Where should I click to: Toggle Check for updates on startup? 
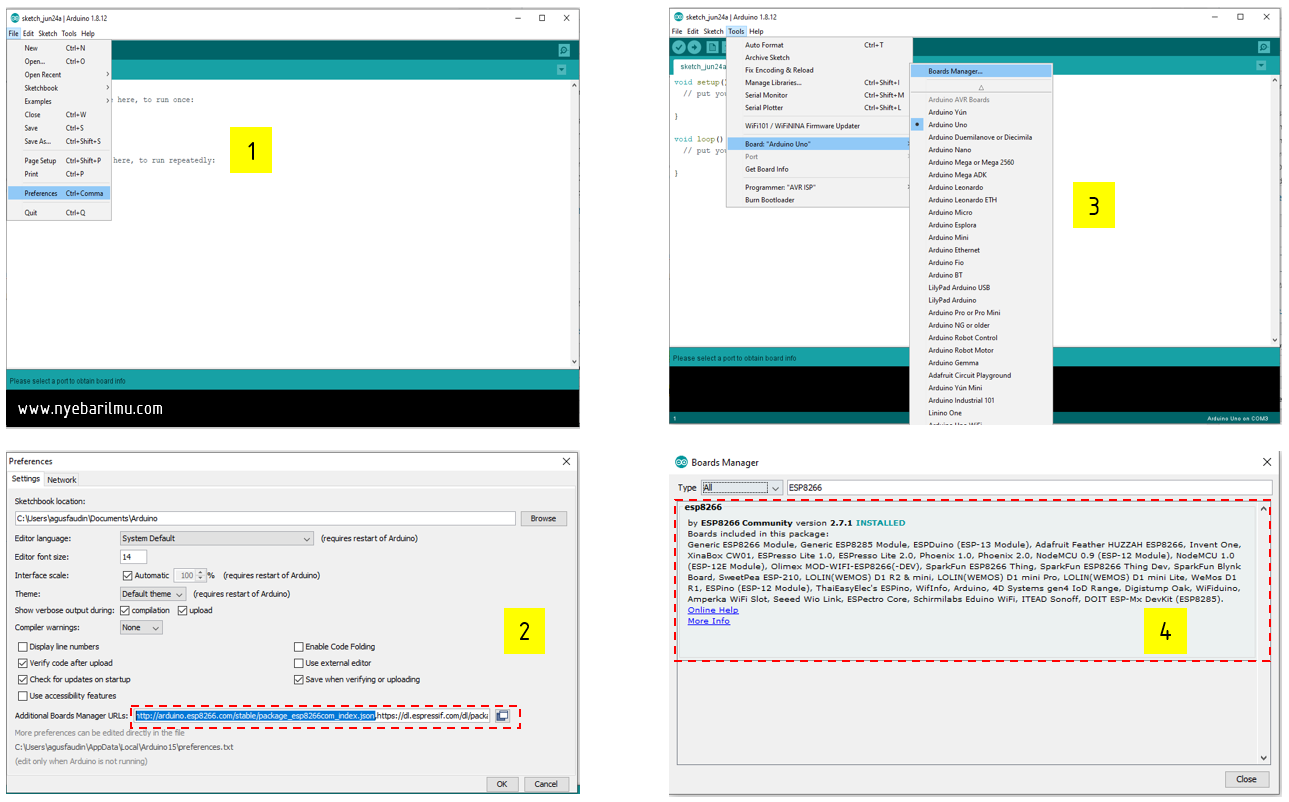23,679
